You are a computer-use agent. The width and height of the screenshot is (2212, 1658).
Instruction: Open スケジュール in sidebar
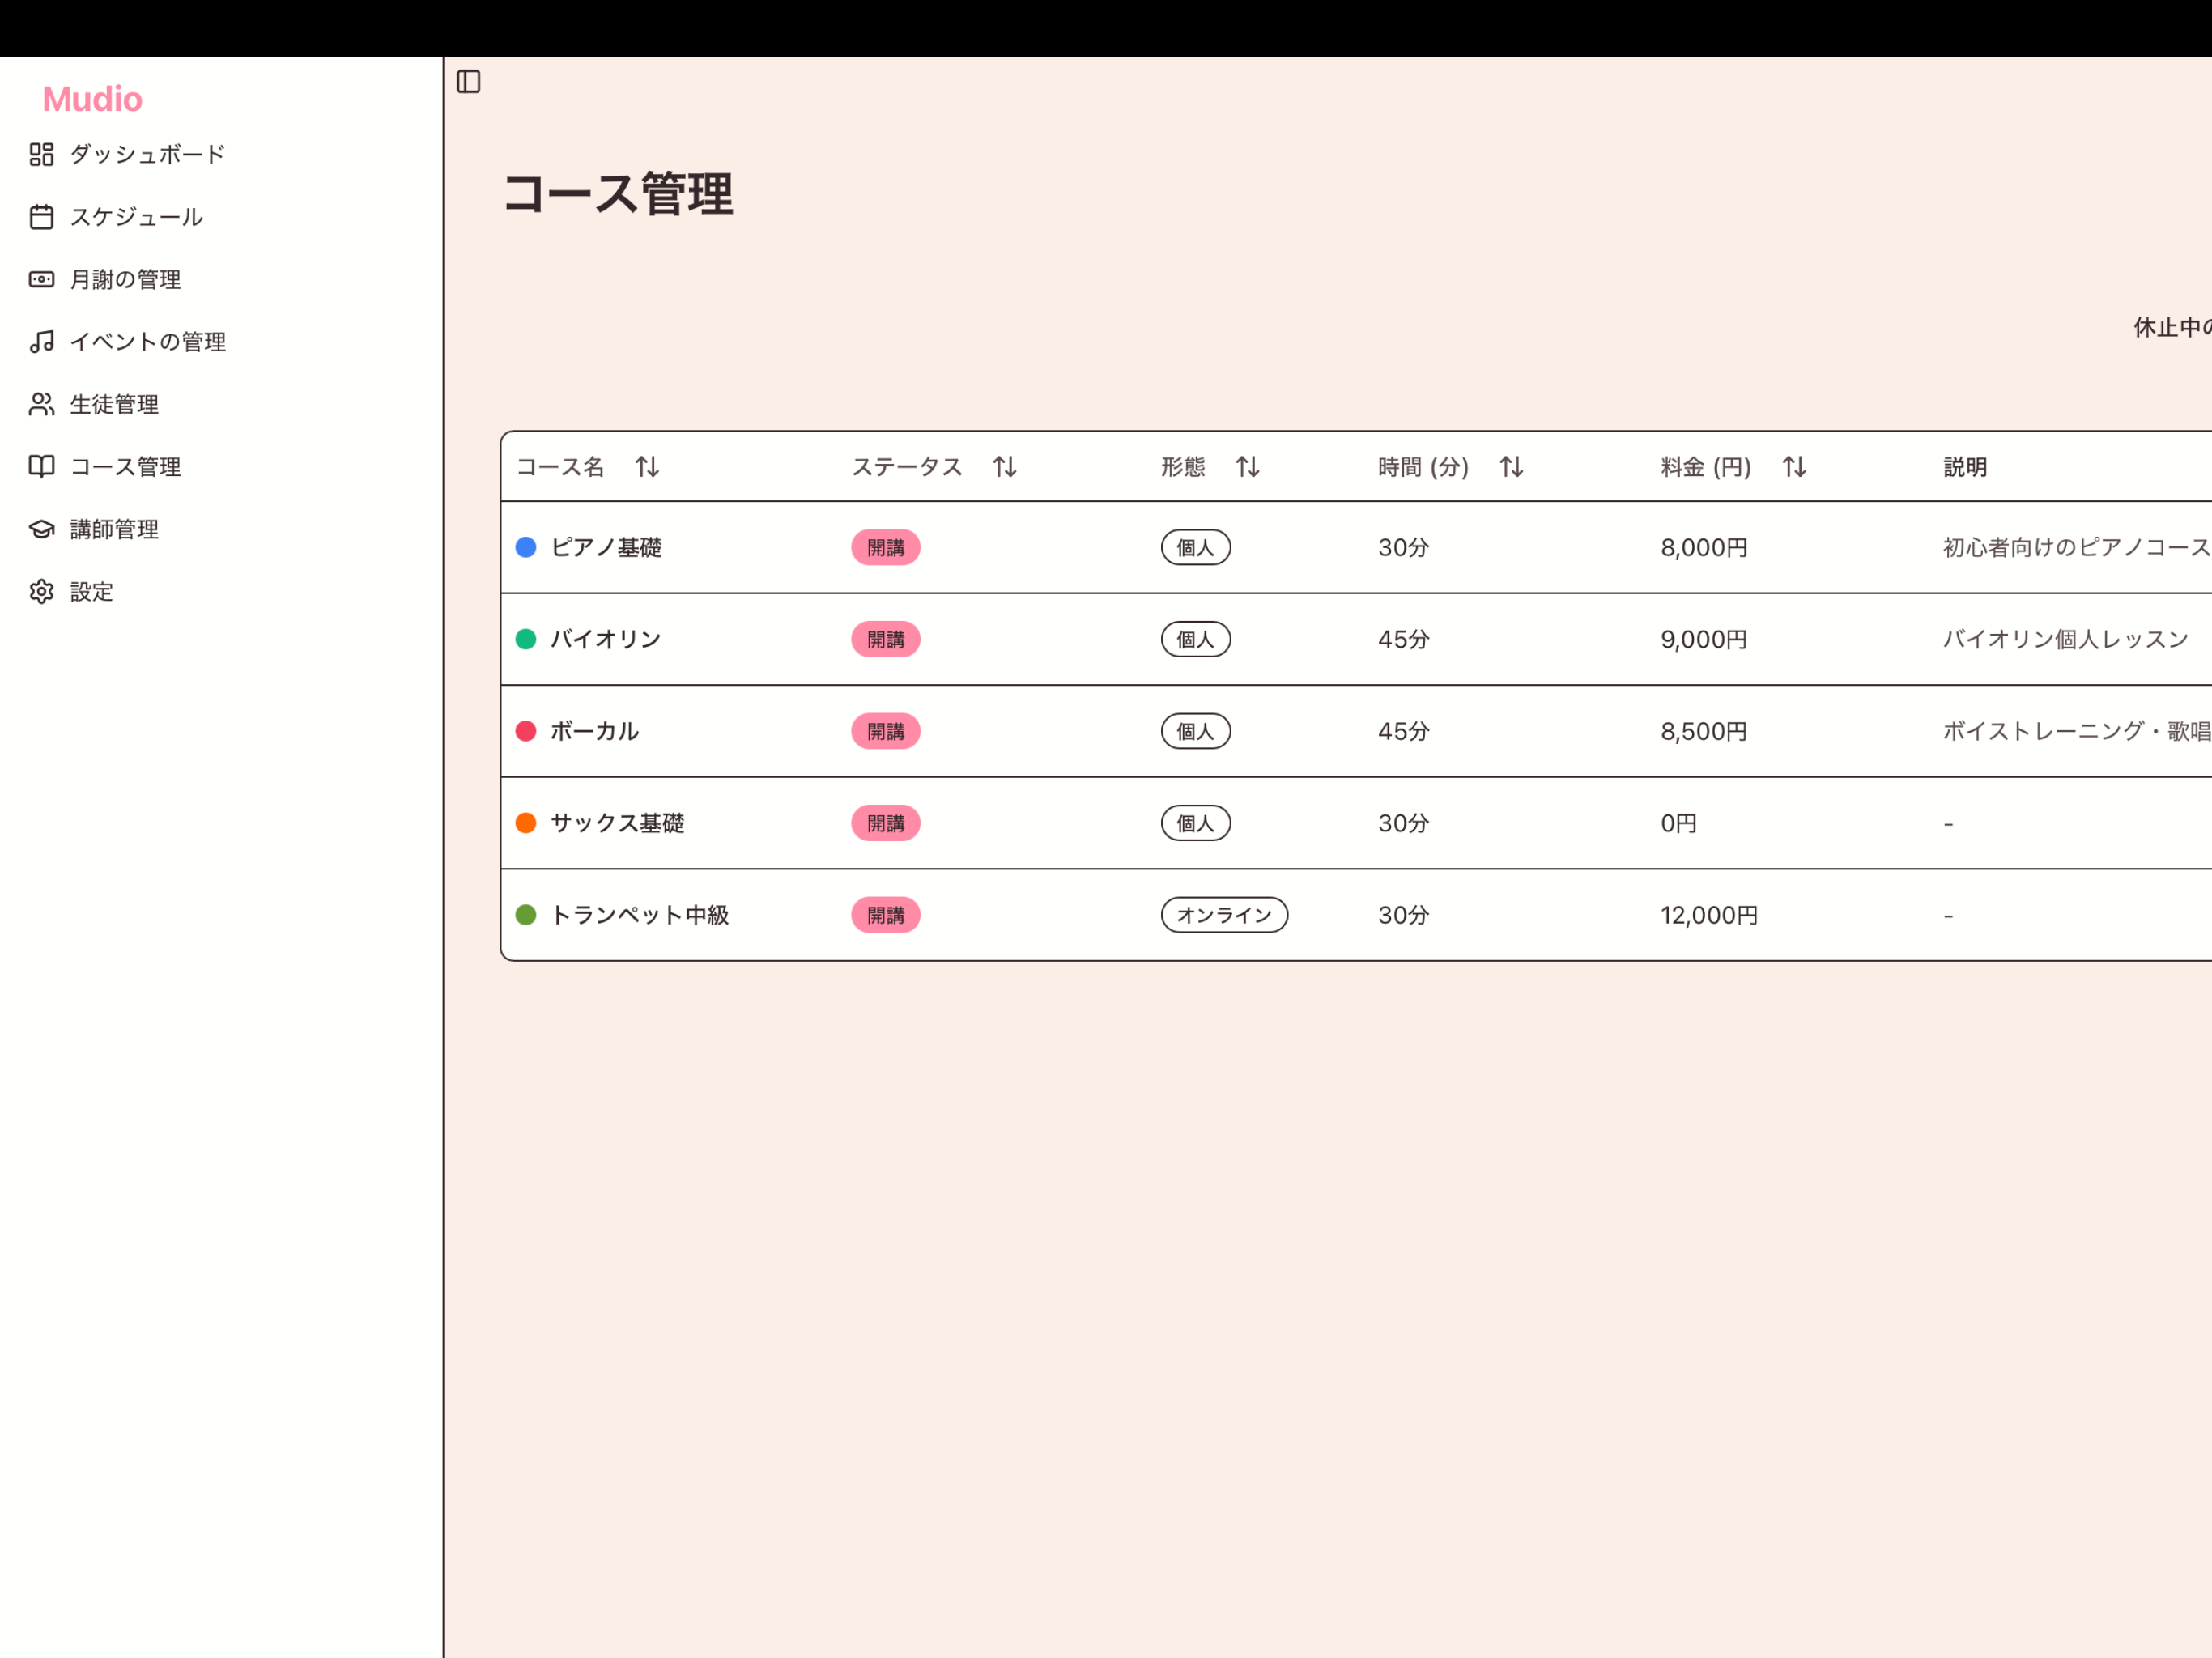pos(136,217)
